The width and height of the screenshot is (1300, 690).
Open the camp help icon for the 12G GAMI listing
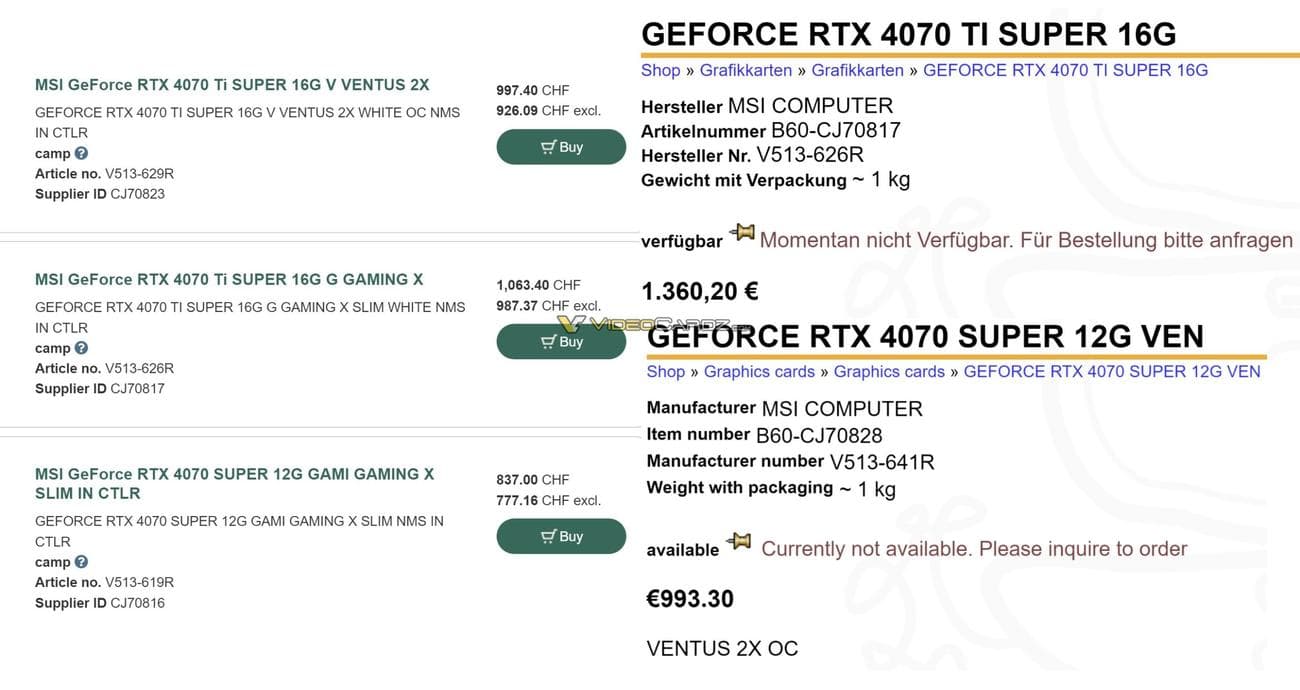(80, 561)
